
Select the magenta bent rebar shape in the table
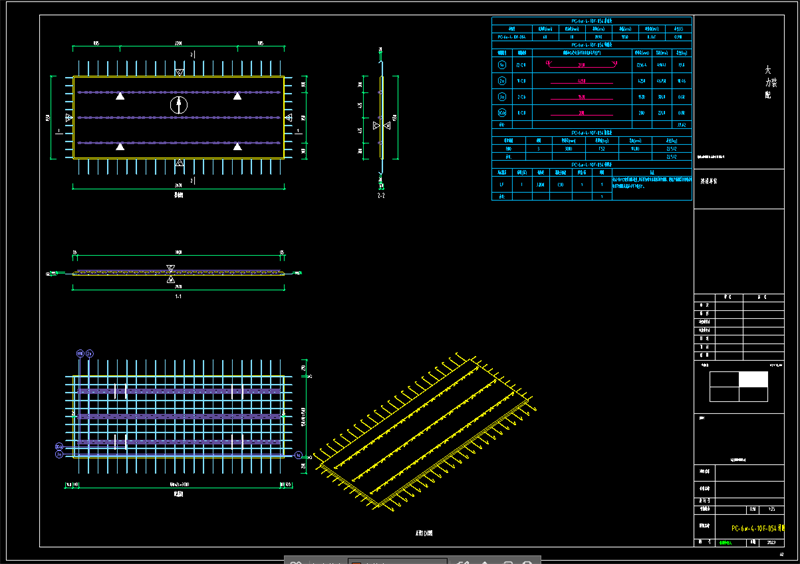click(582, 64)
